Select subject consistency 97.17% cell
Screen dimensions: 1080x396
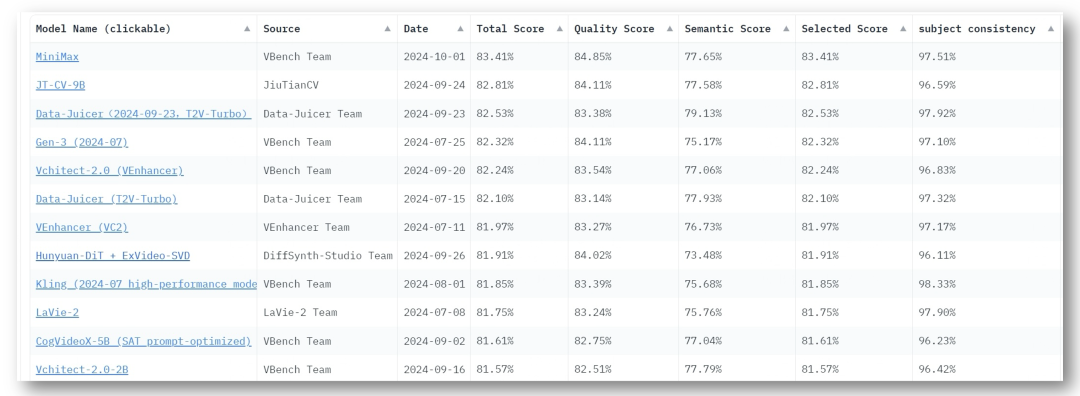coord(986,227)
